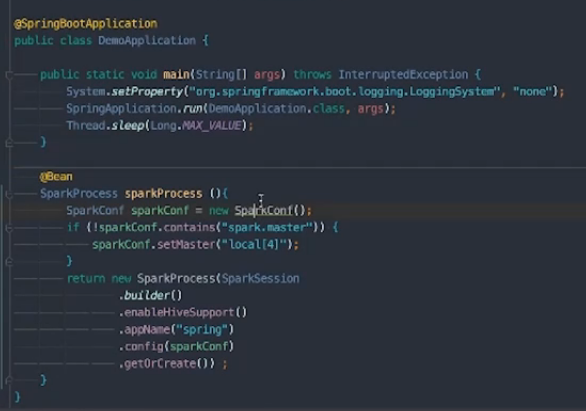Click the setProperty method call
Screen dimensions: 586x411
tap(147, 92)
